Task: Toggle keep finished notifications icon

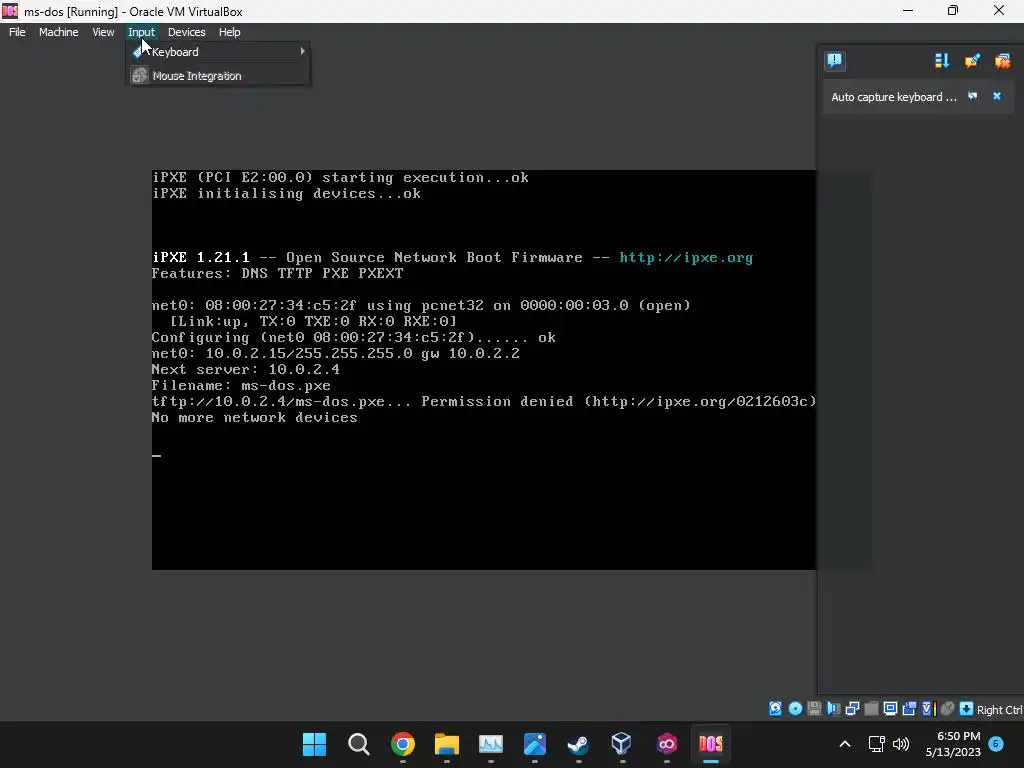Action: (972, 61)
